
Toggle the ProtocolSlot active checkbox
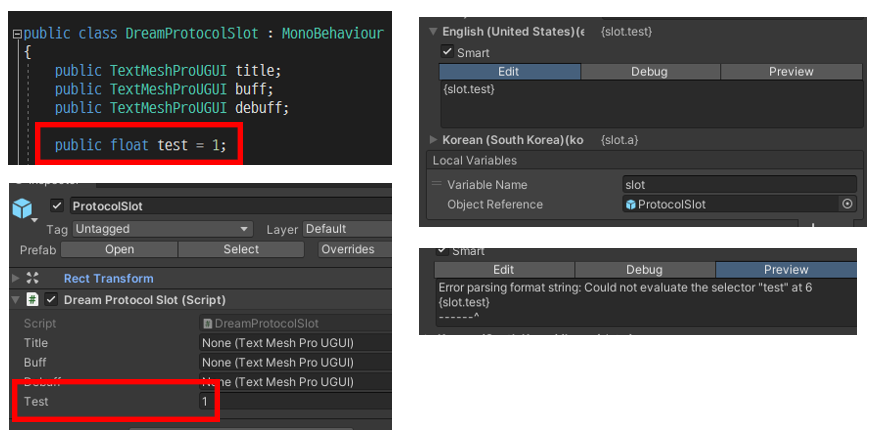pyautogui.click(x=57, y=206)
